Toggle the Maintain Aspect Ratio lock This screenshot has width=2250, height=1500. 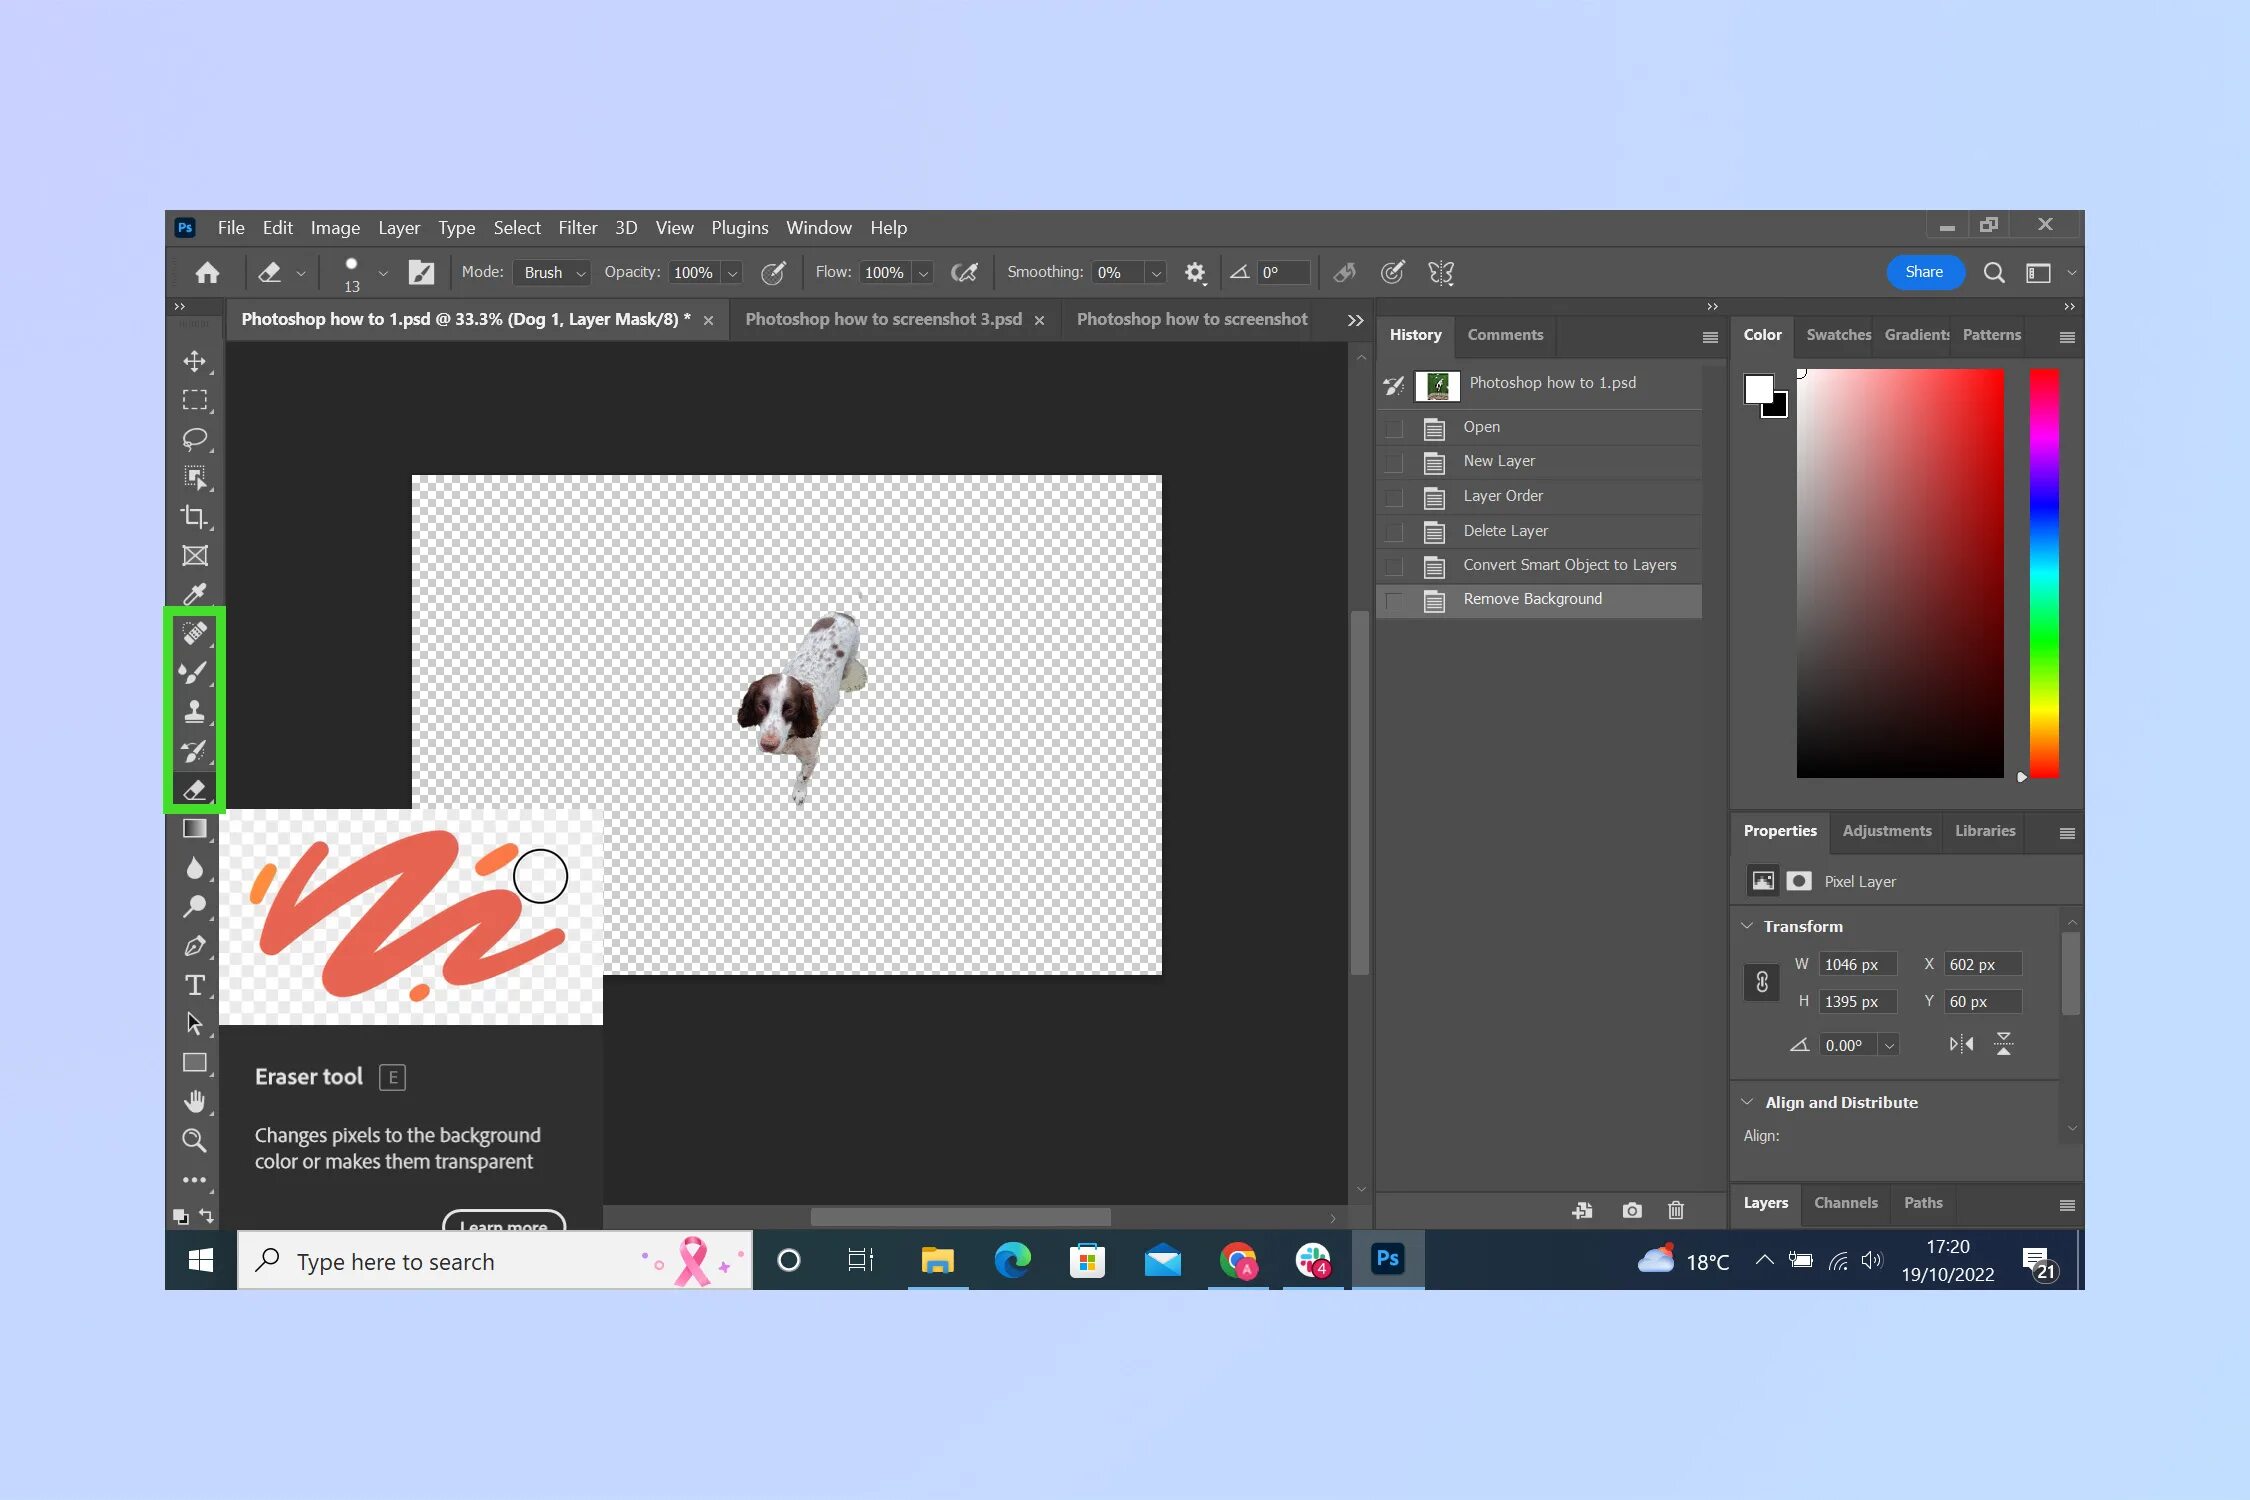[1761, 981]
